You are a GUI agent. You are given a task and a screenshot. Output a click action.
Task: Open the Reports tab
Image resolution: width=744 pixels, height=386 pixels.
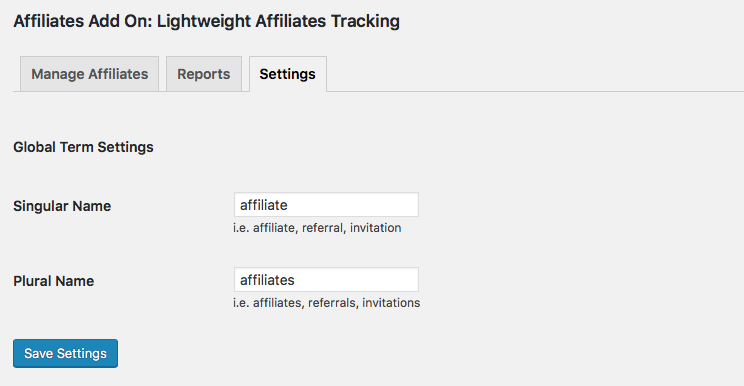[204, 74]
